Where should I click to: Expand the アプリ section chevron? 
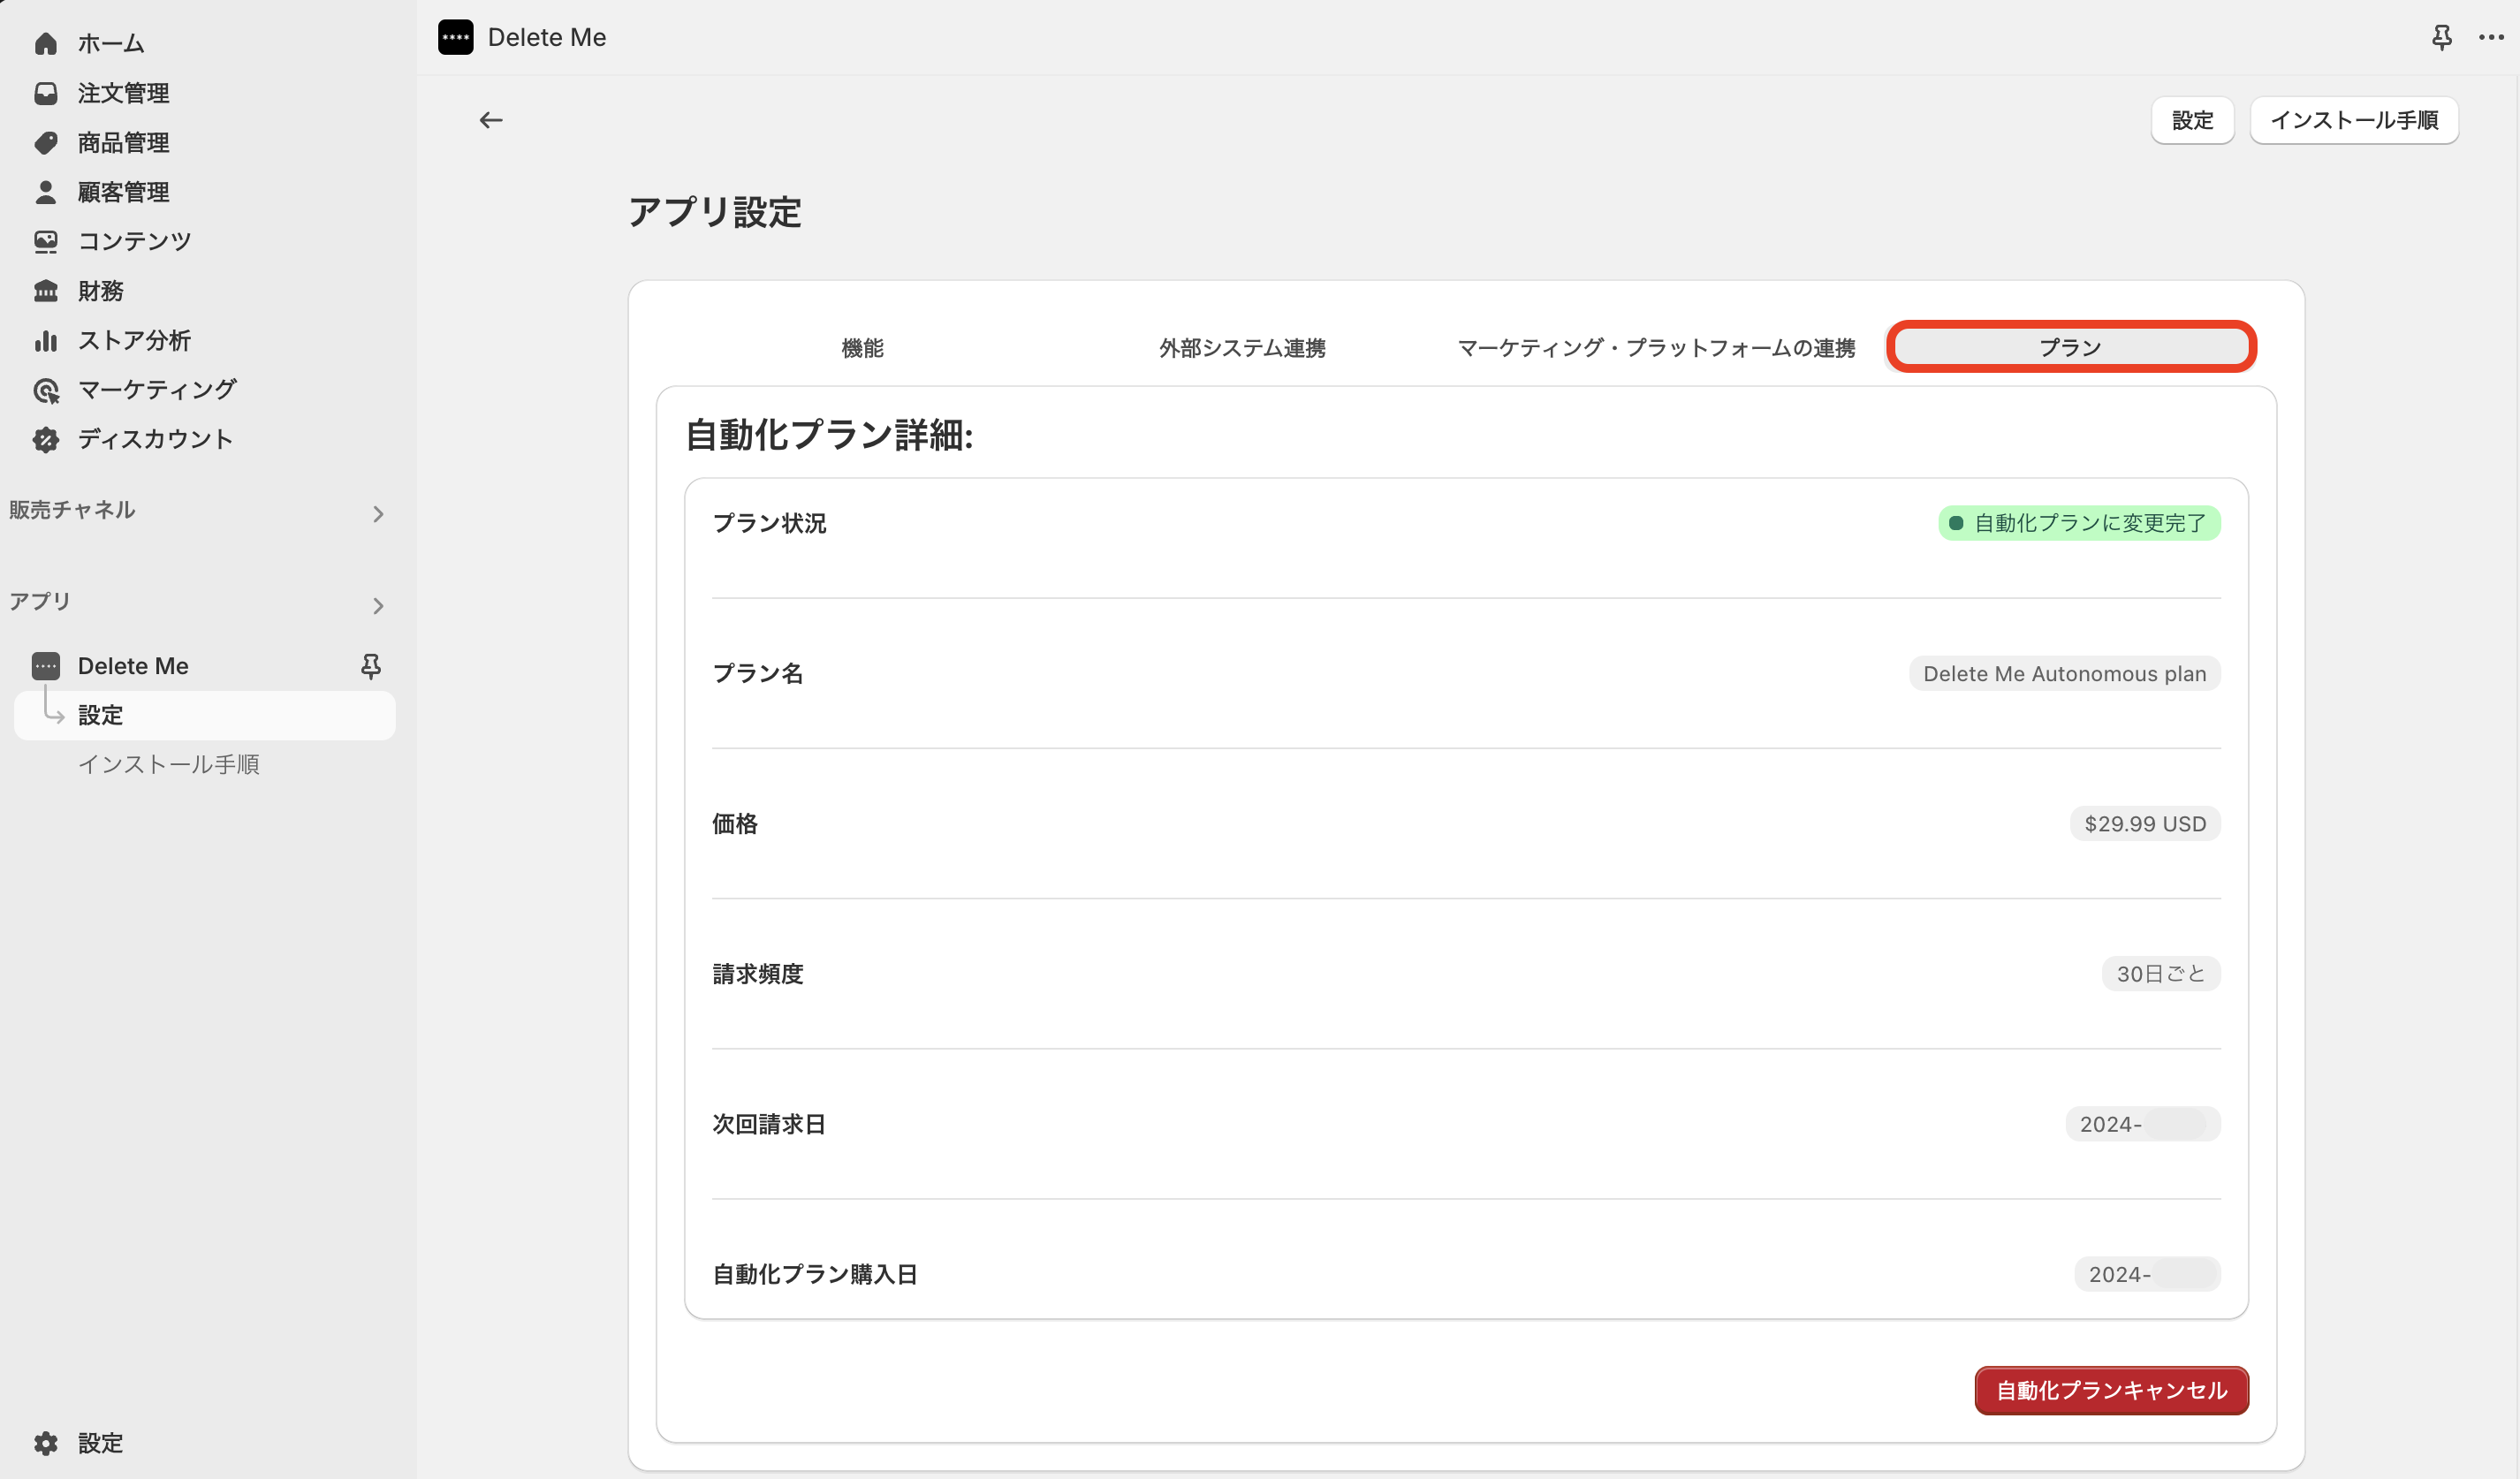378,606
